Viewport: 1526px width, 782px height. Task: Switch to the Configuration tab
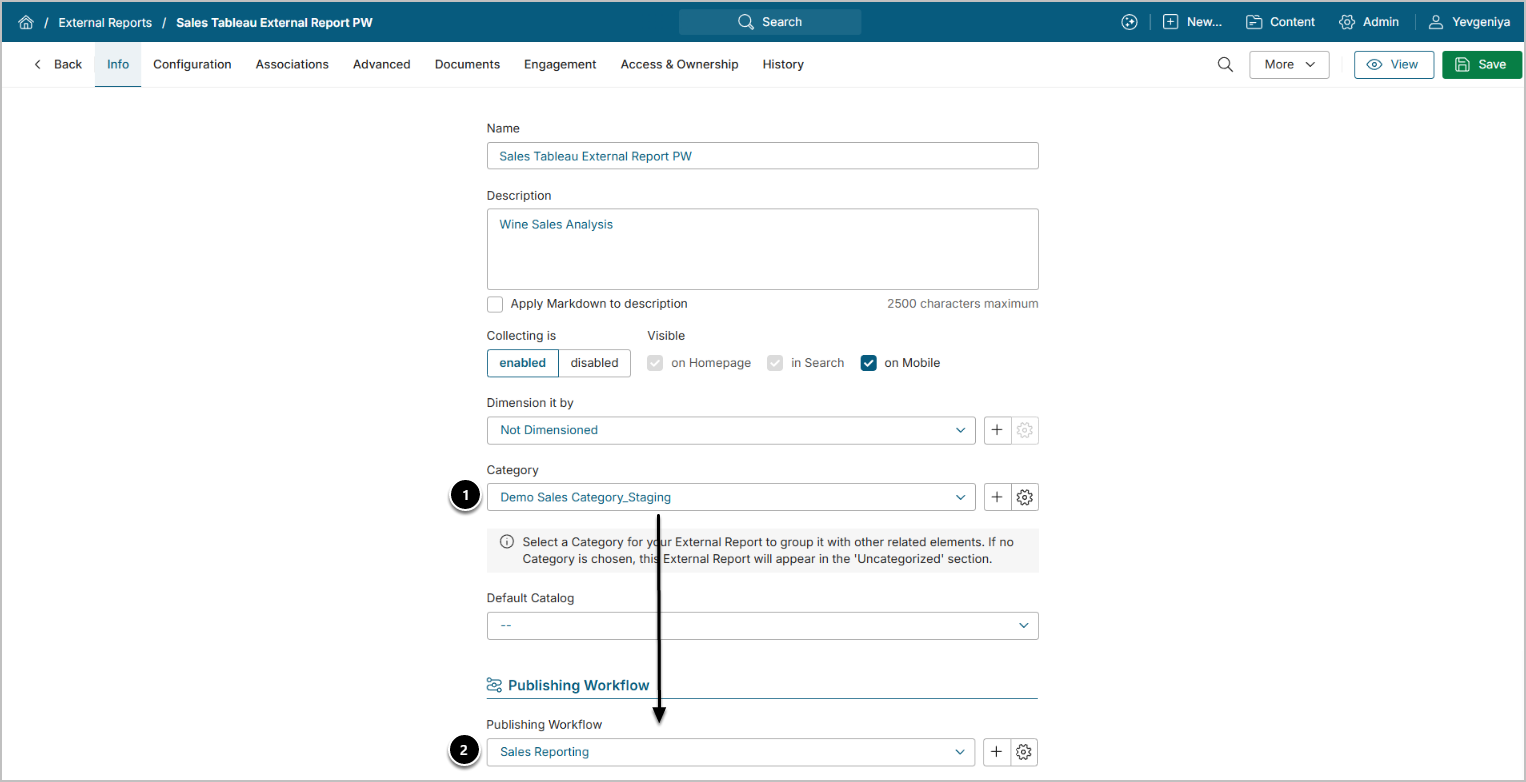point(192,64)
